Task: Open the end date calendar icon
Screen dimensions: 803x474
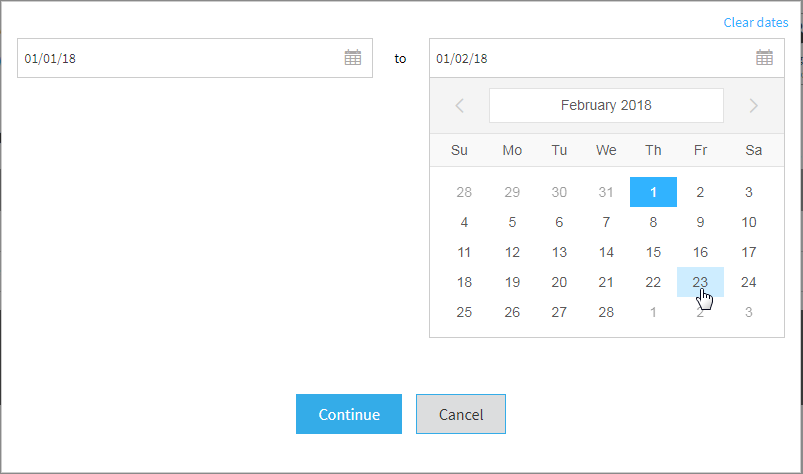Action: pos(765,58)
